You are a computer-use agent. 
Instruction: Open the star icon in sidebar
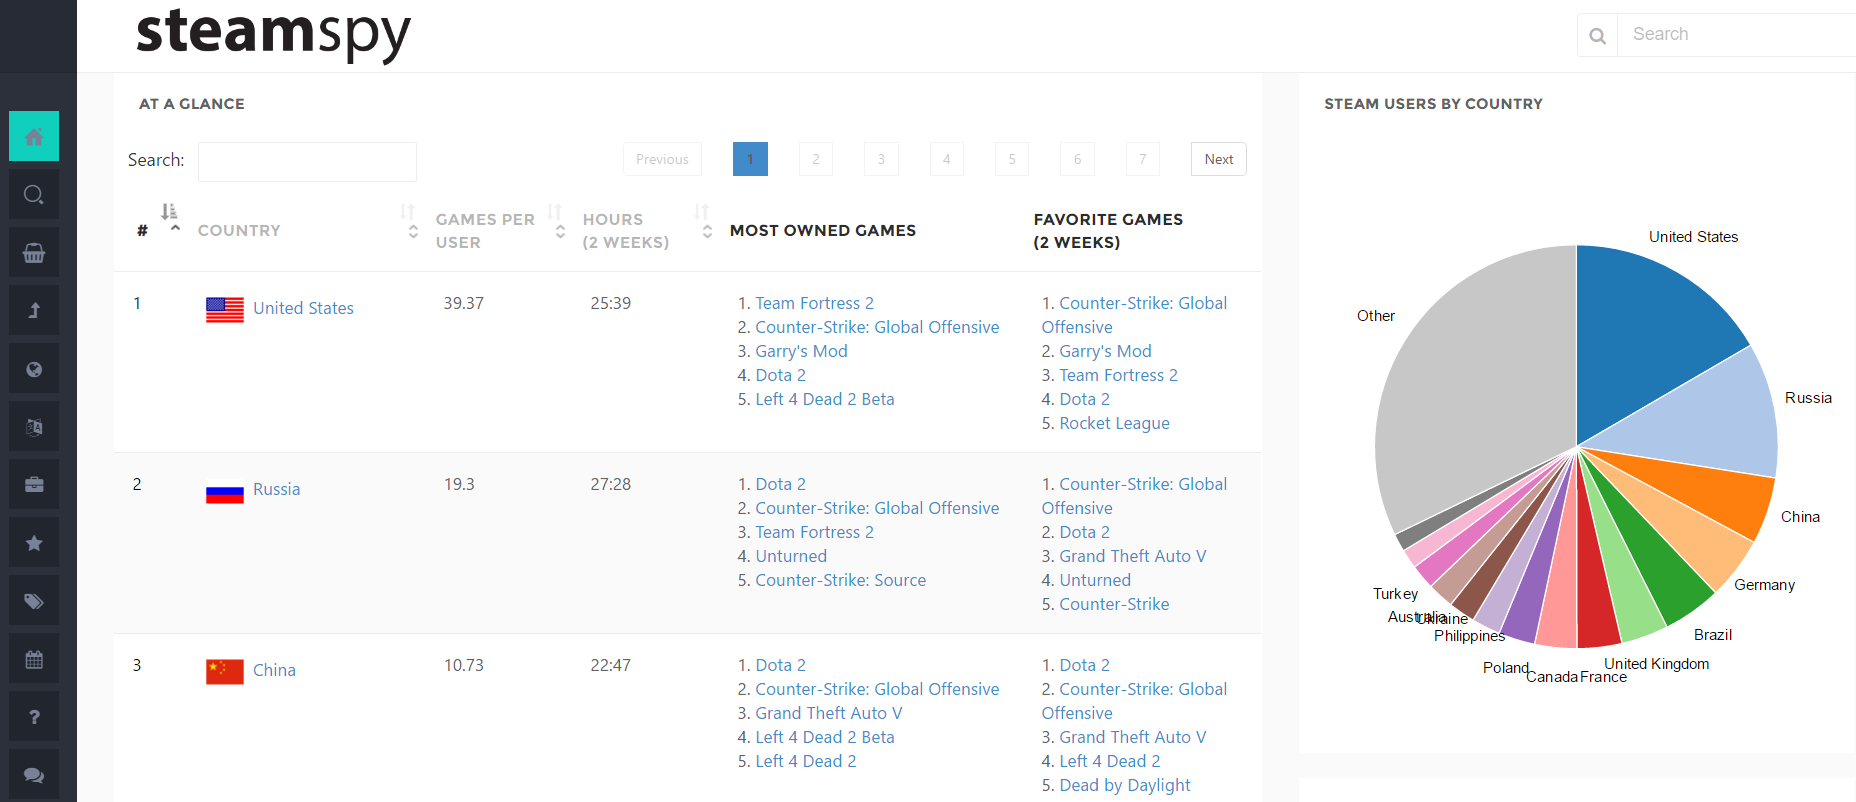coord(34,542)
